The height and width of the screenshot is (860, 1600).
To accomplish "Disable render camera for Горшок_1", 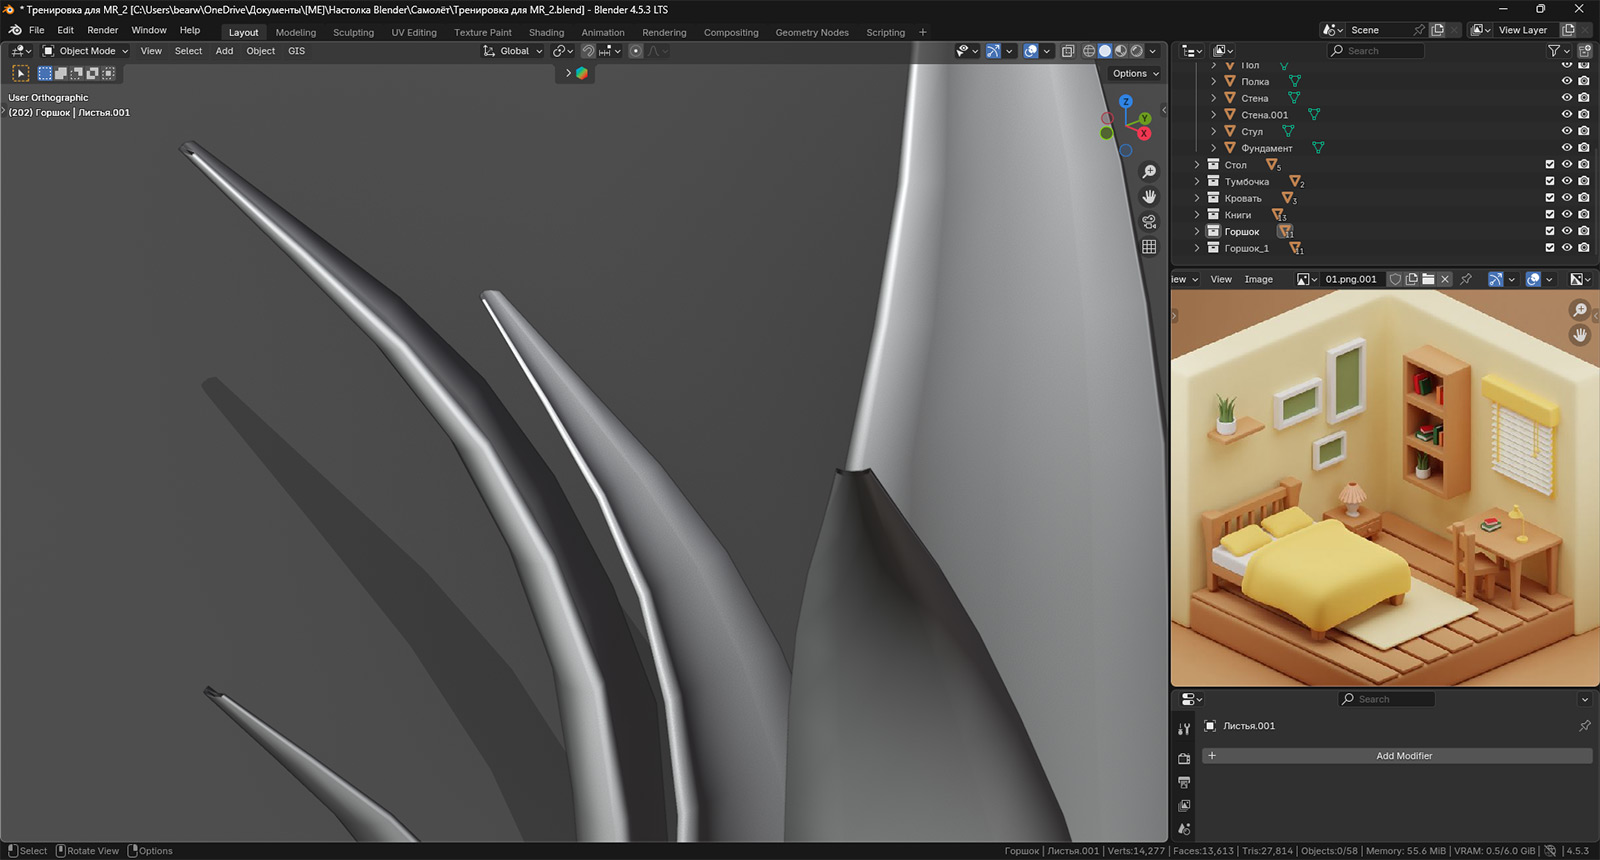I will coord(1584,248).
